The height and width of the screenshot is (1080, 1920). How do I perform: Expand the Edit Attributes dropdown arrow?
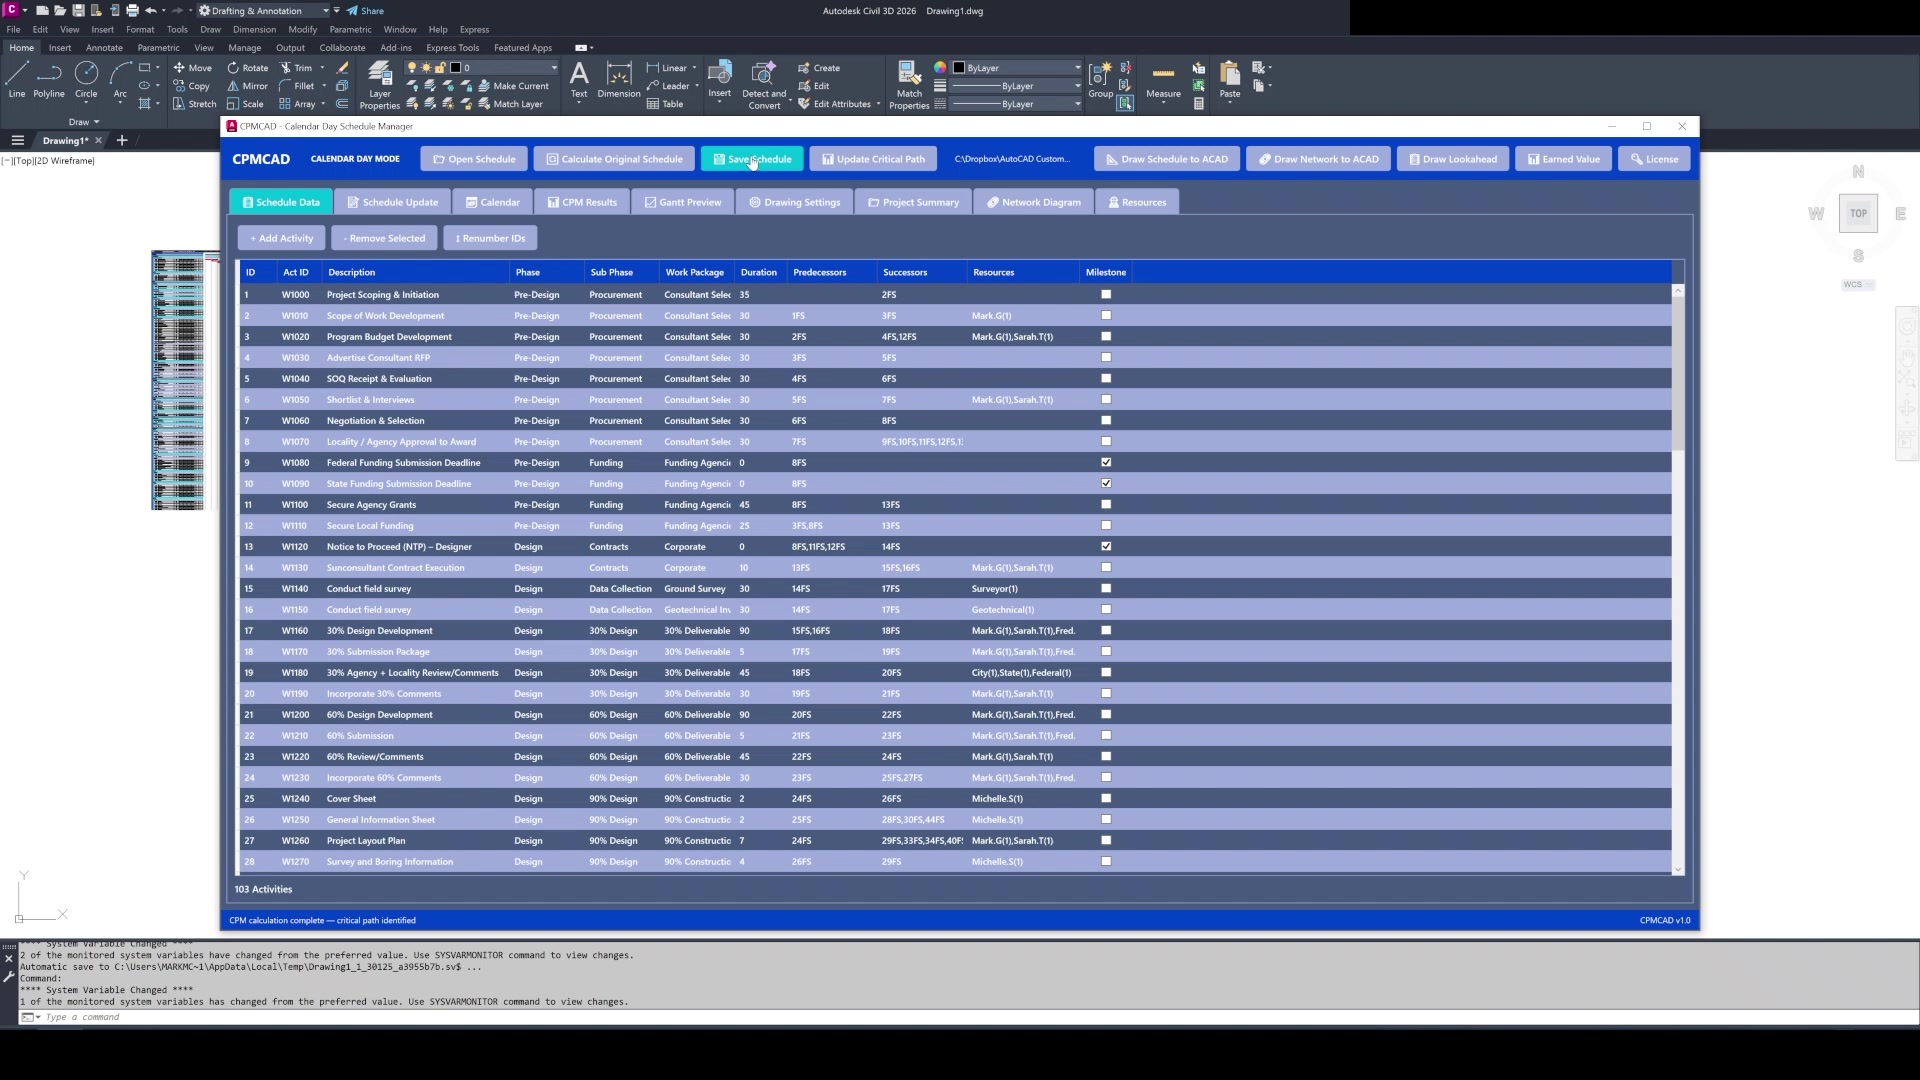(878, 104)
